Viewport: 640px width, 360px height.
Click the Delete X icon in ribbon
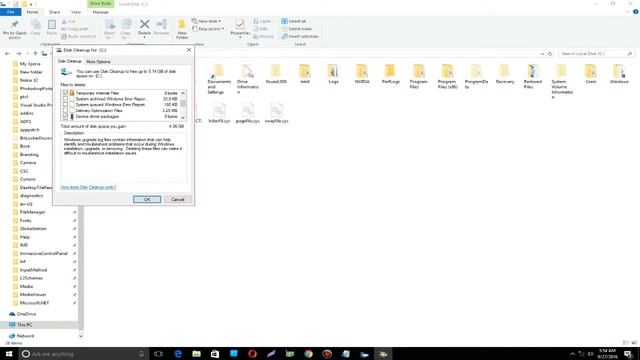(x=144, y=24)
